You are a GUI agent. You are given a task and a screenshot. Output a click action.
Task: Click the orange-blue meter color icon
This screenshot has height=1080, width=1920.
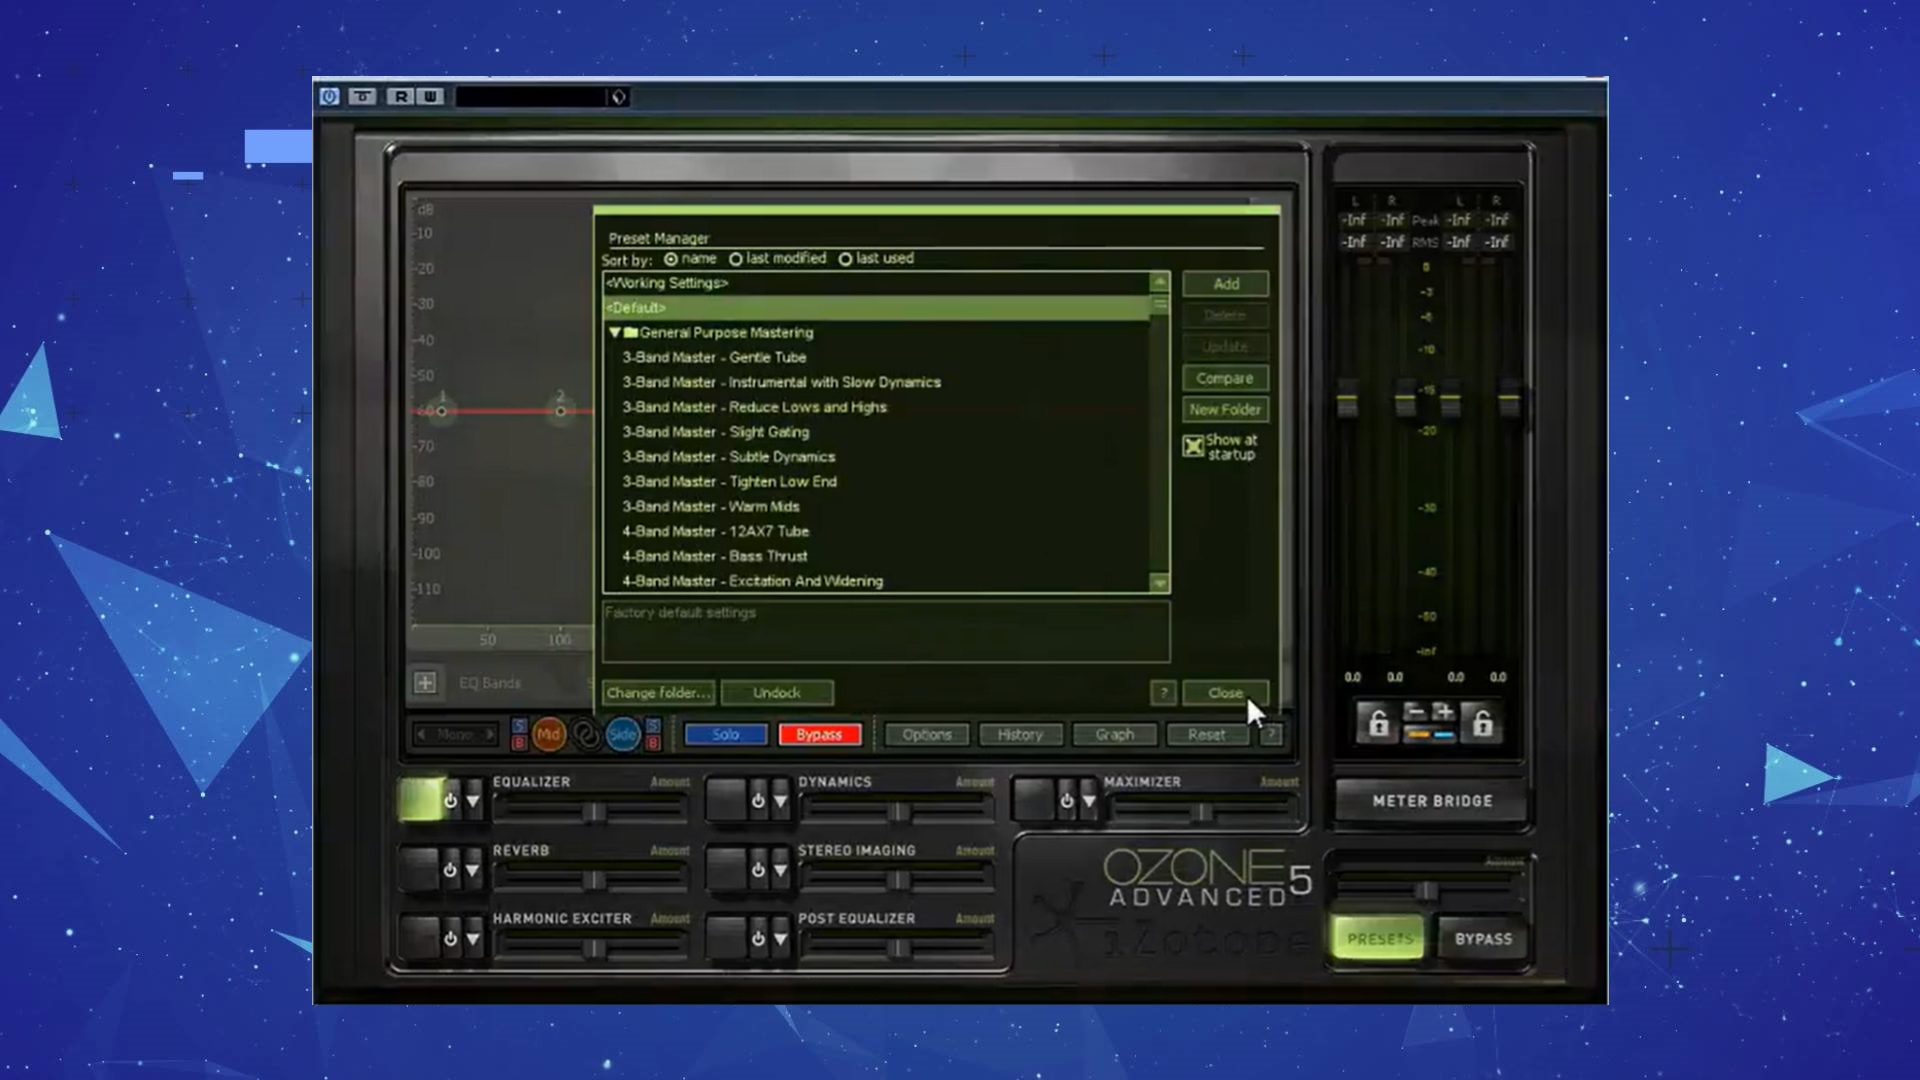[1430, 734]
